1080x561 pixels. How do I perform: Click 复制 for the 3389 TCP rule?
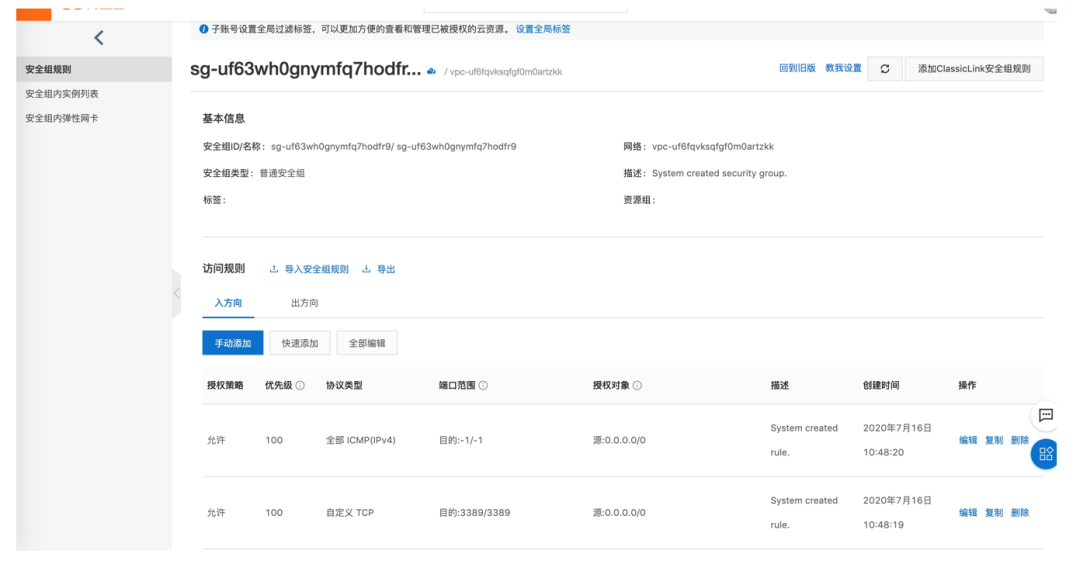click(994, 513)
